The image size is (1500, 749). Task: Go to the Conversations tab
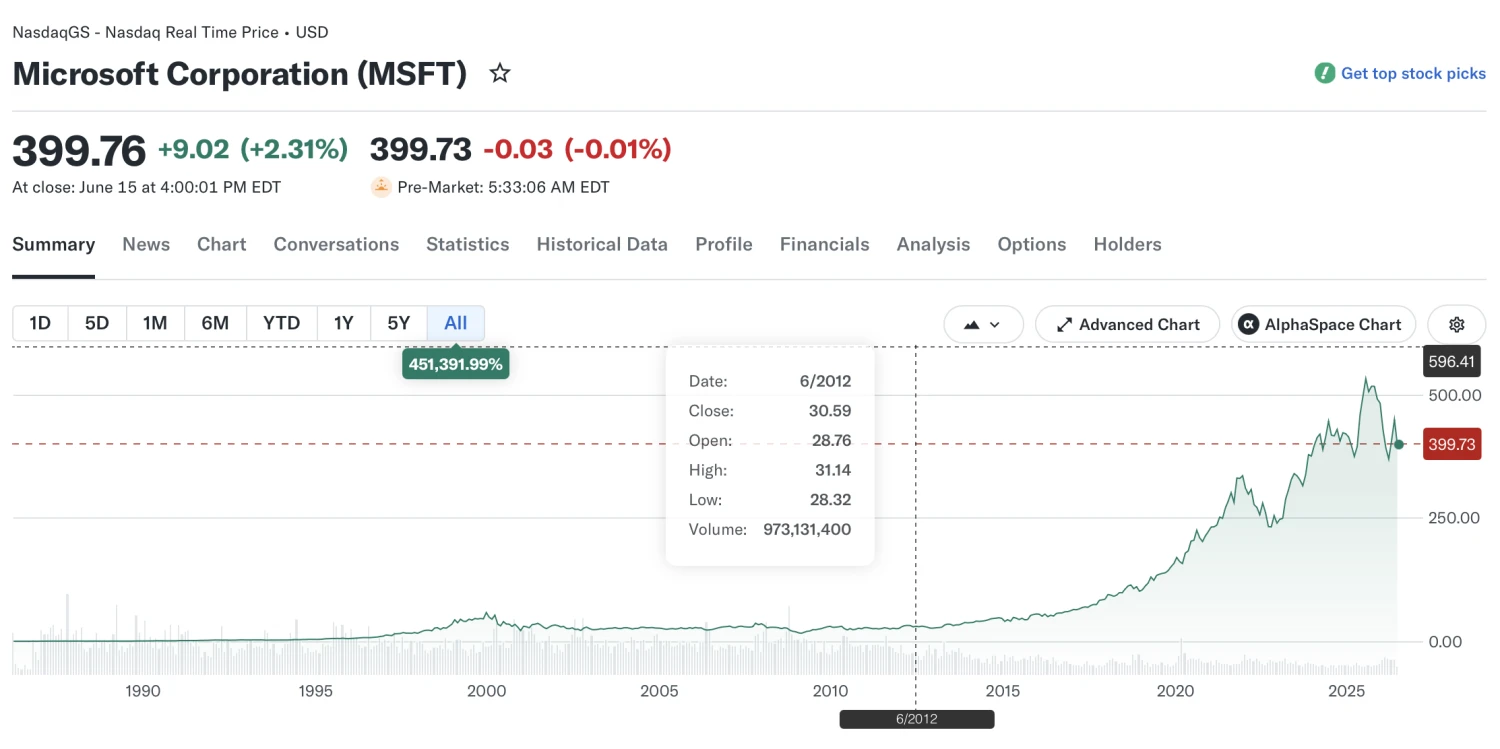pos(336,244)
